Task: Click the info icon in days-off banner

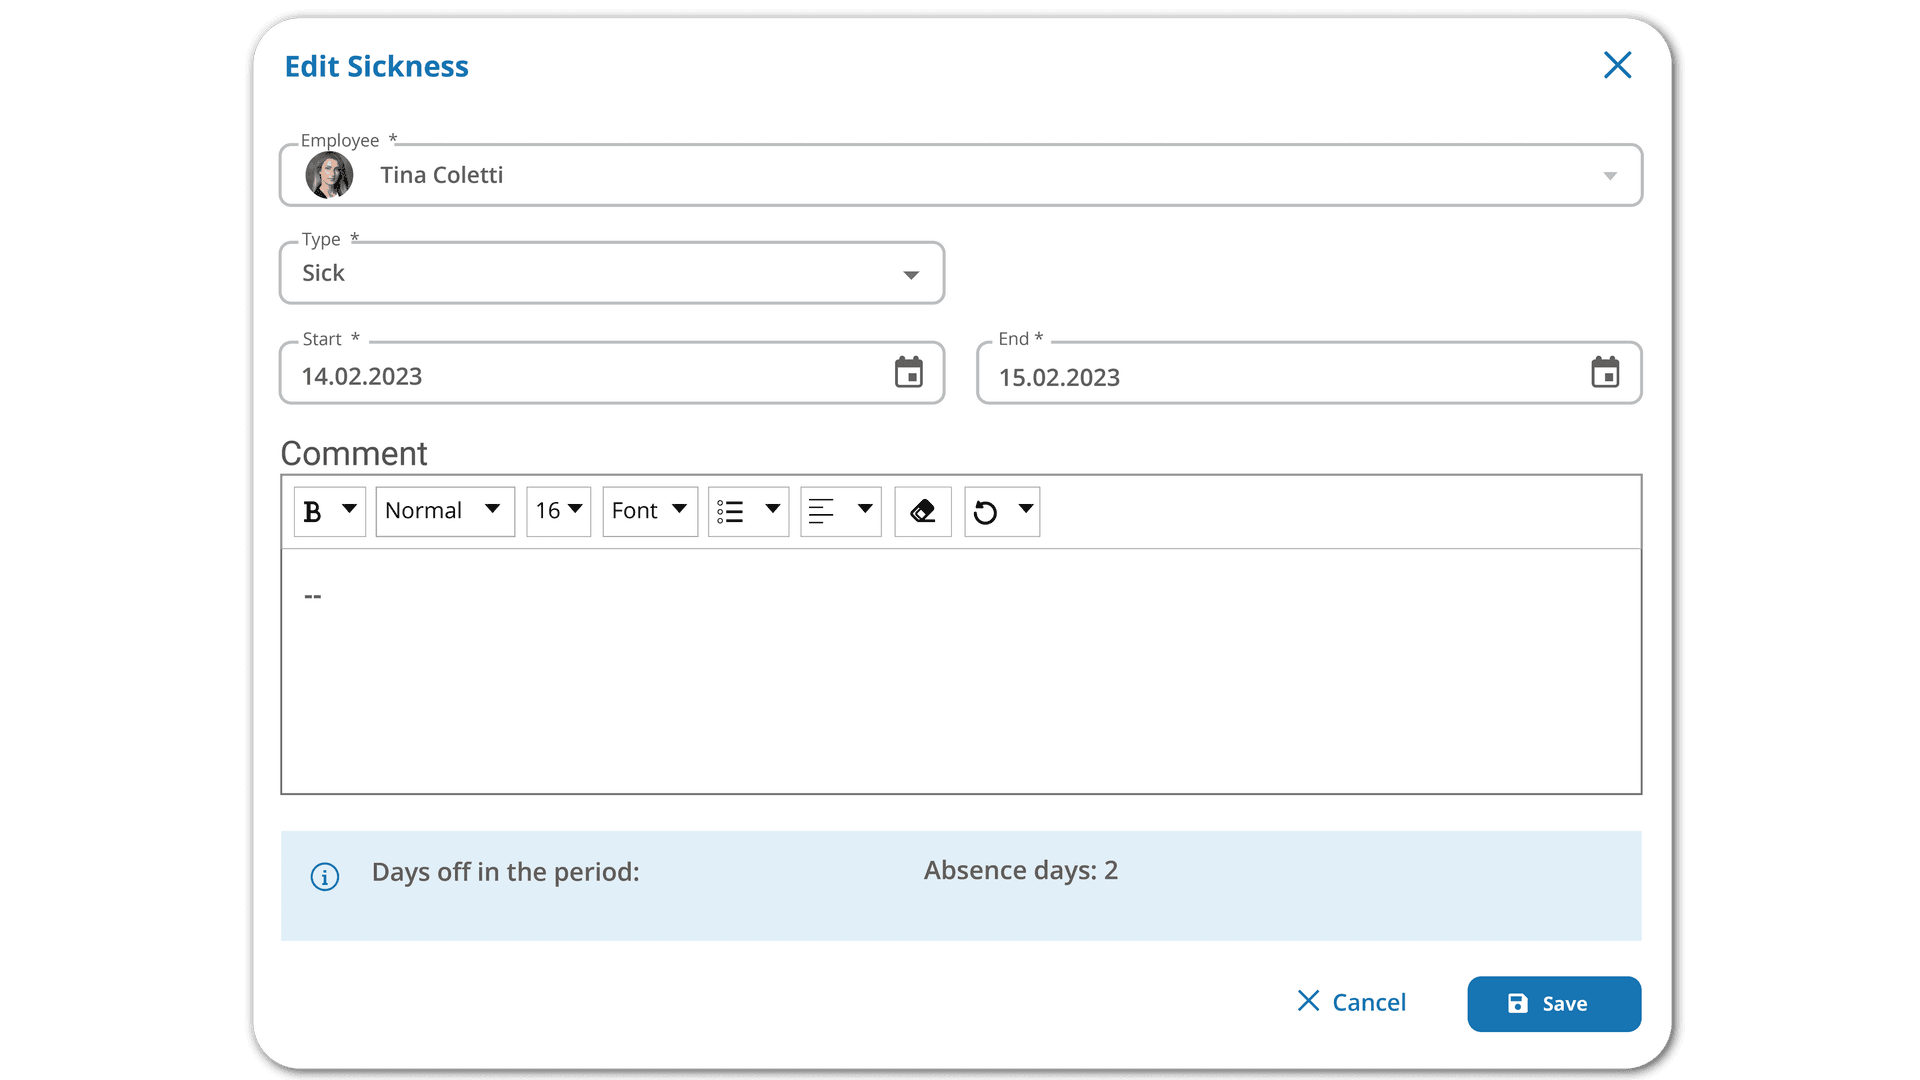Action: point(324,876)
